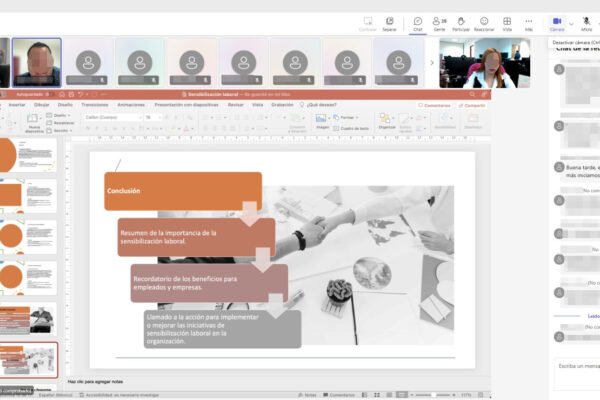Open the Vista ribbon tab in PowerPoint

[x=258, y=105]
